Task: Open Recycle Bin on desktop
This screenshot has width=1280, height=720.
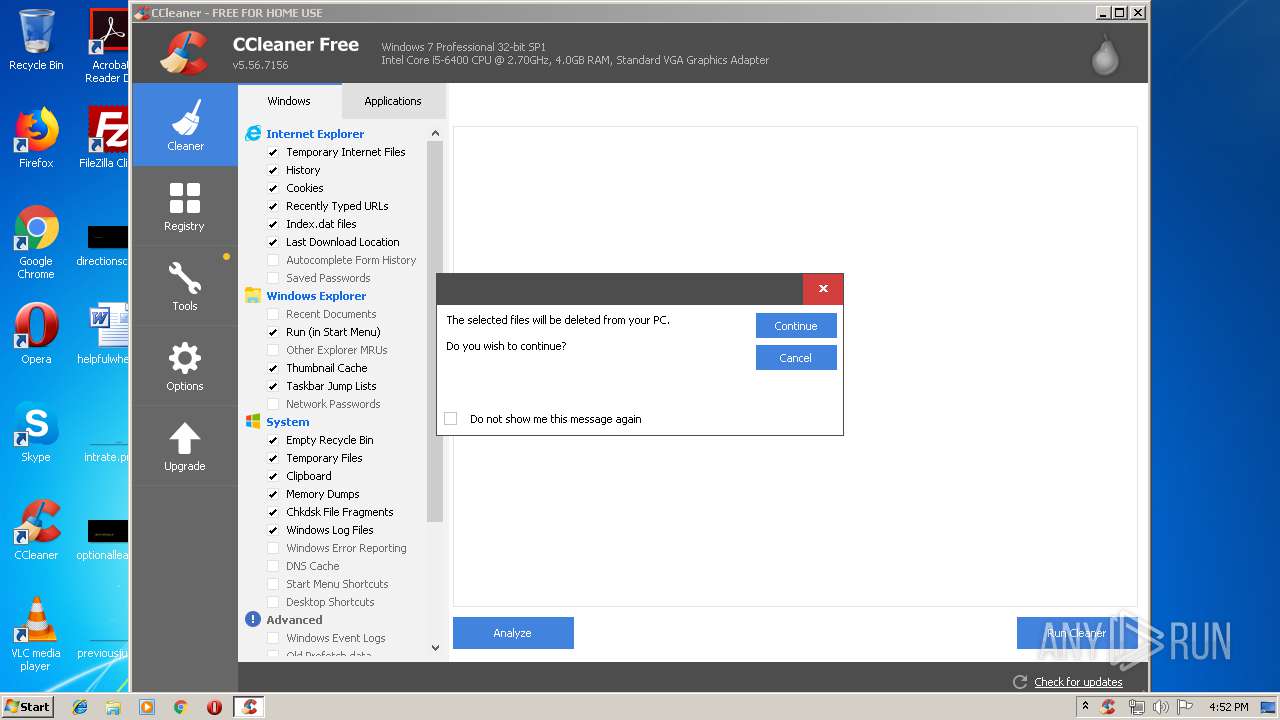Action: click(36, 40)
